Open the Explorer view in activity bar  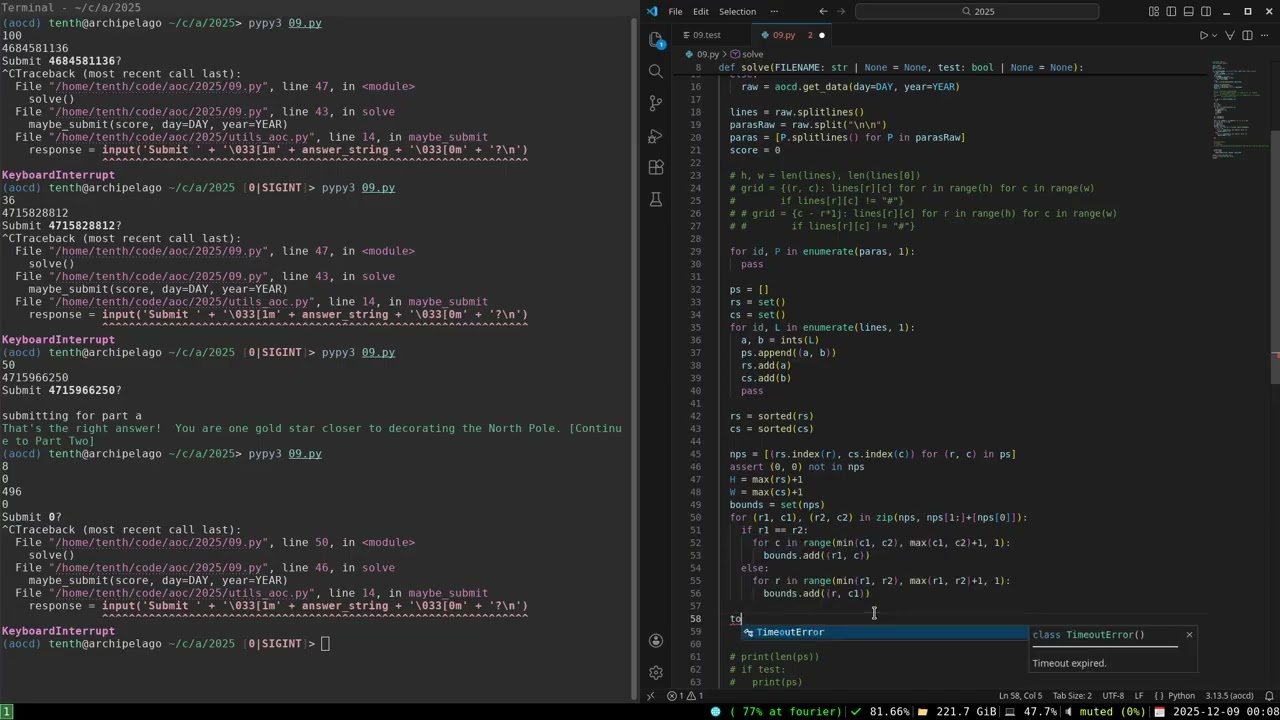656,39
